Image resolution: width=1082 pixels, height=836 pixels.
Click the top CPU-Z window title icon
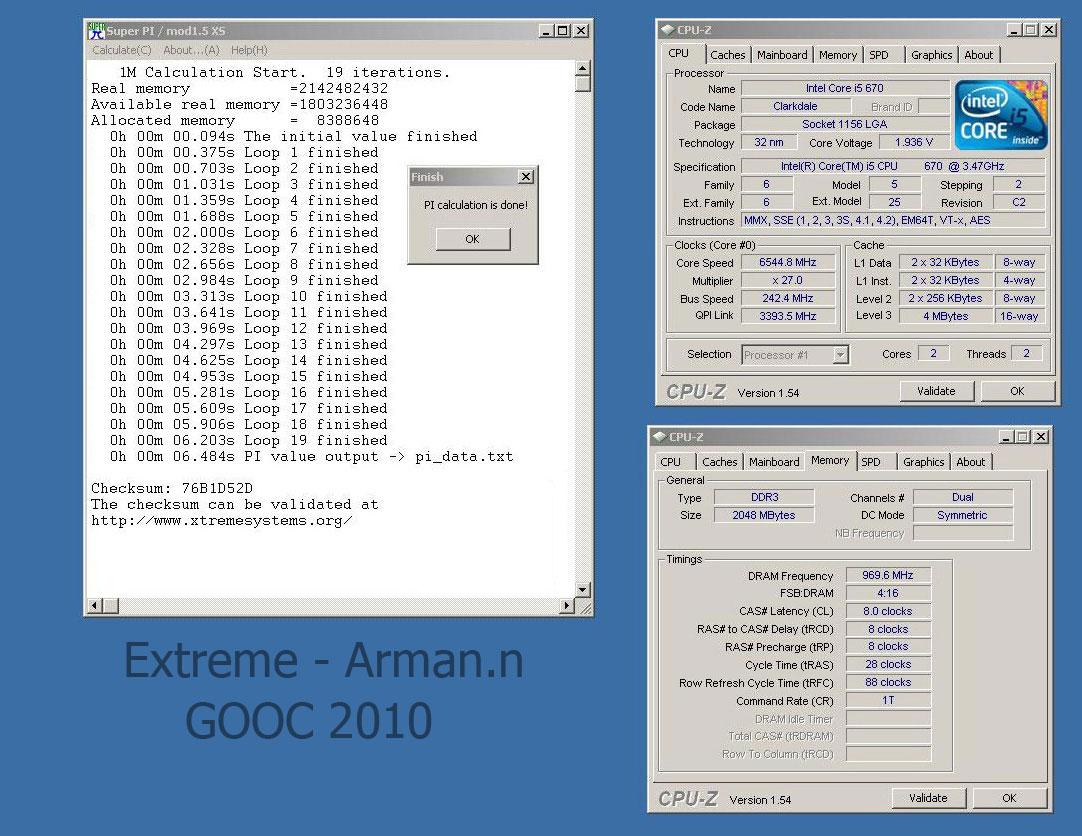[667, 30]
